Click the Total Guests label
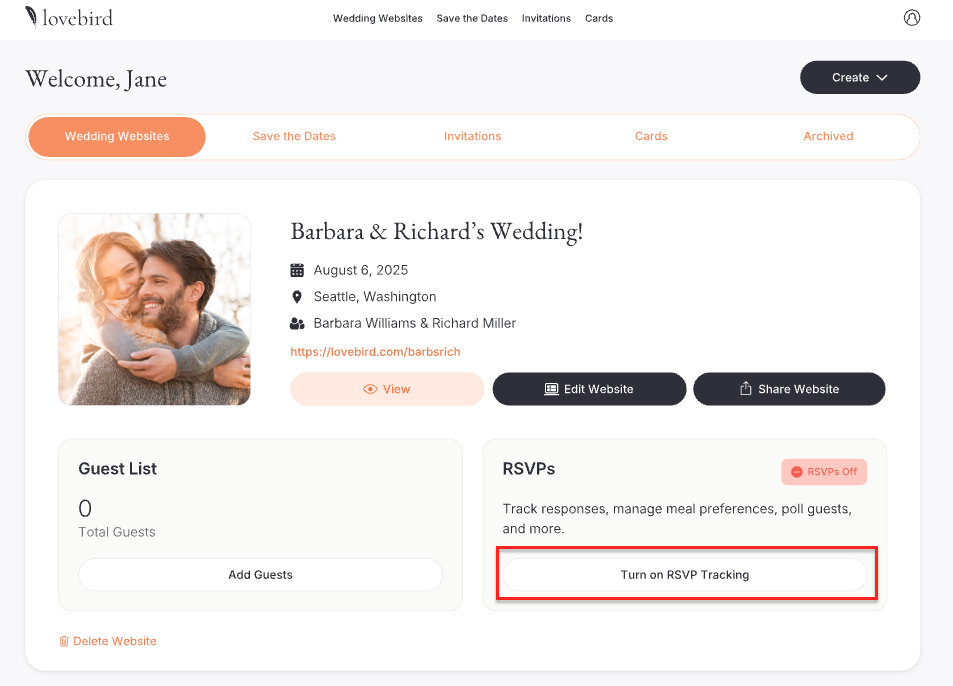The image size is (953, 686). [x=117, y=532]
